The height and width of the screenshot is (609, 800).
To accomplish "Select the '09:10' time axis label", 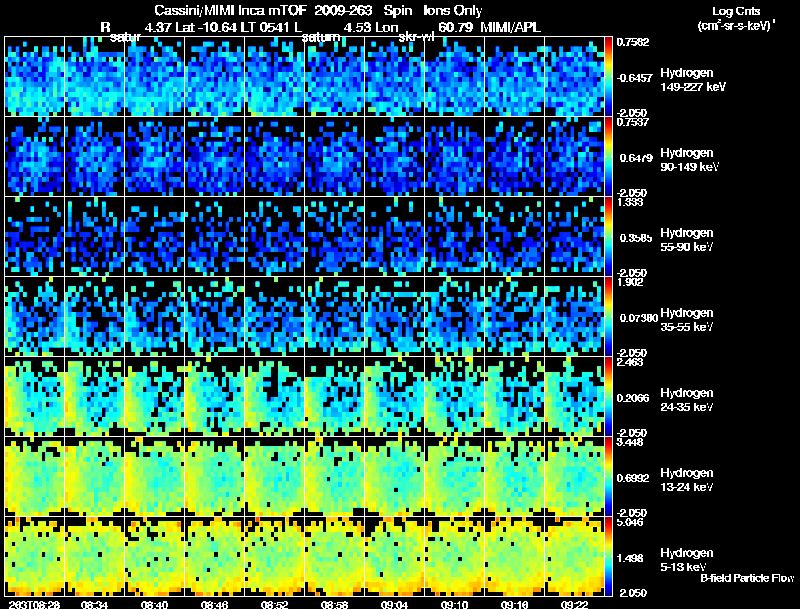I will tap(454, 605).
